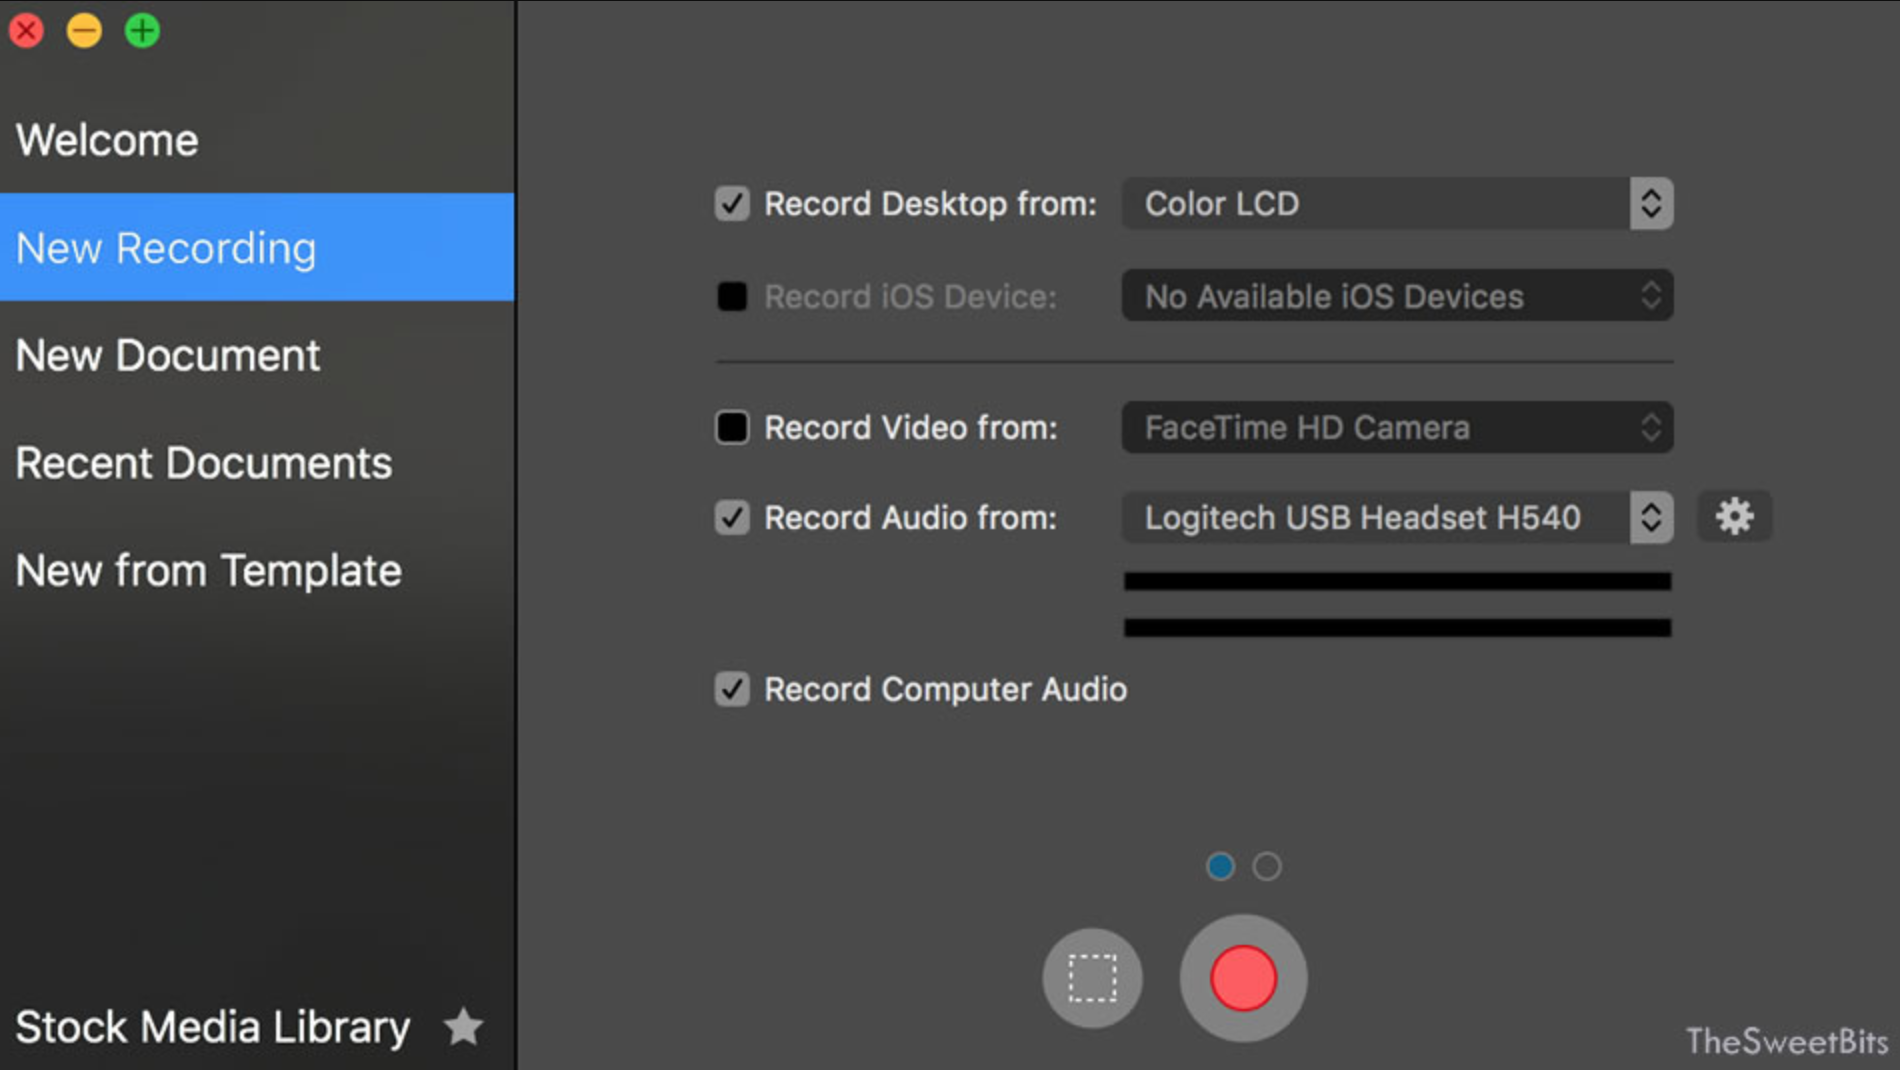The height and width of the screenshot is (1070, 1900).
Task: Select New Document in the sidebar
Action: coord(168,355)
